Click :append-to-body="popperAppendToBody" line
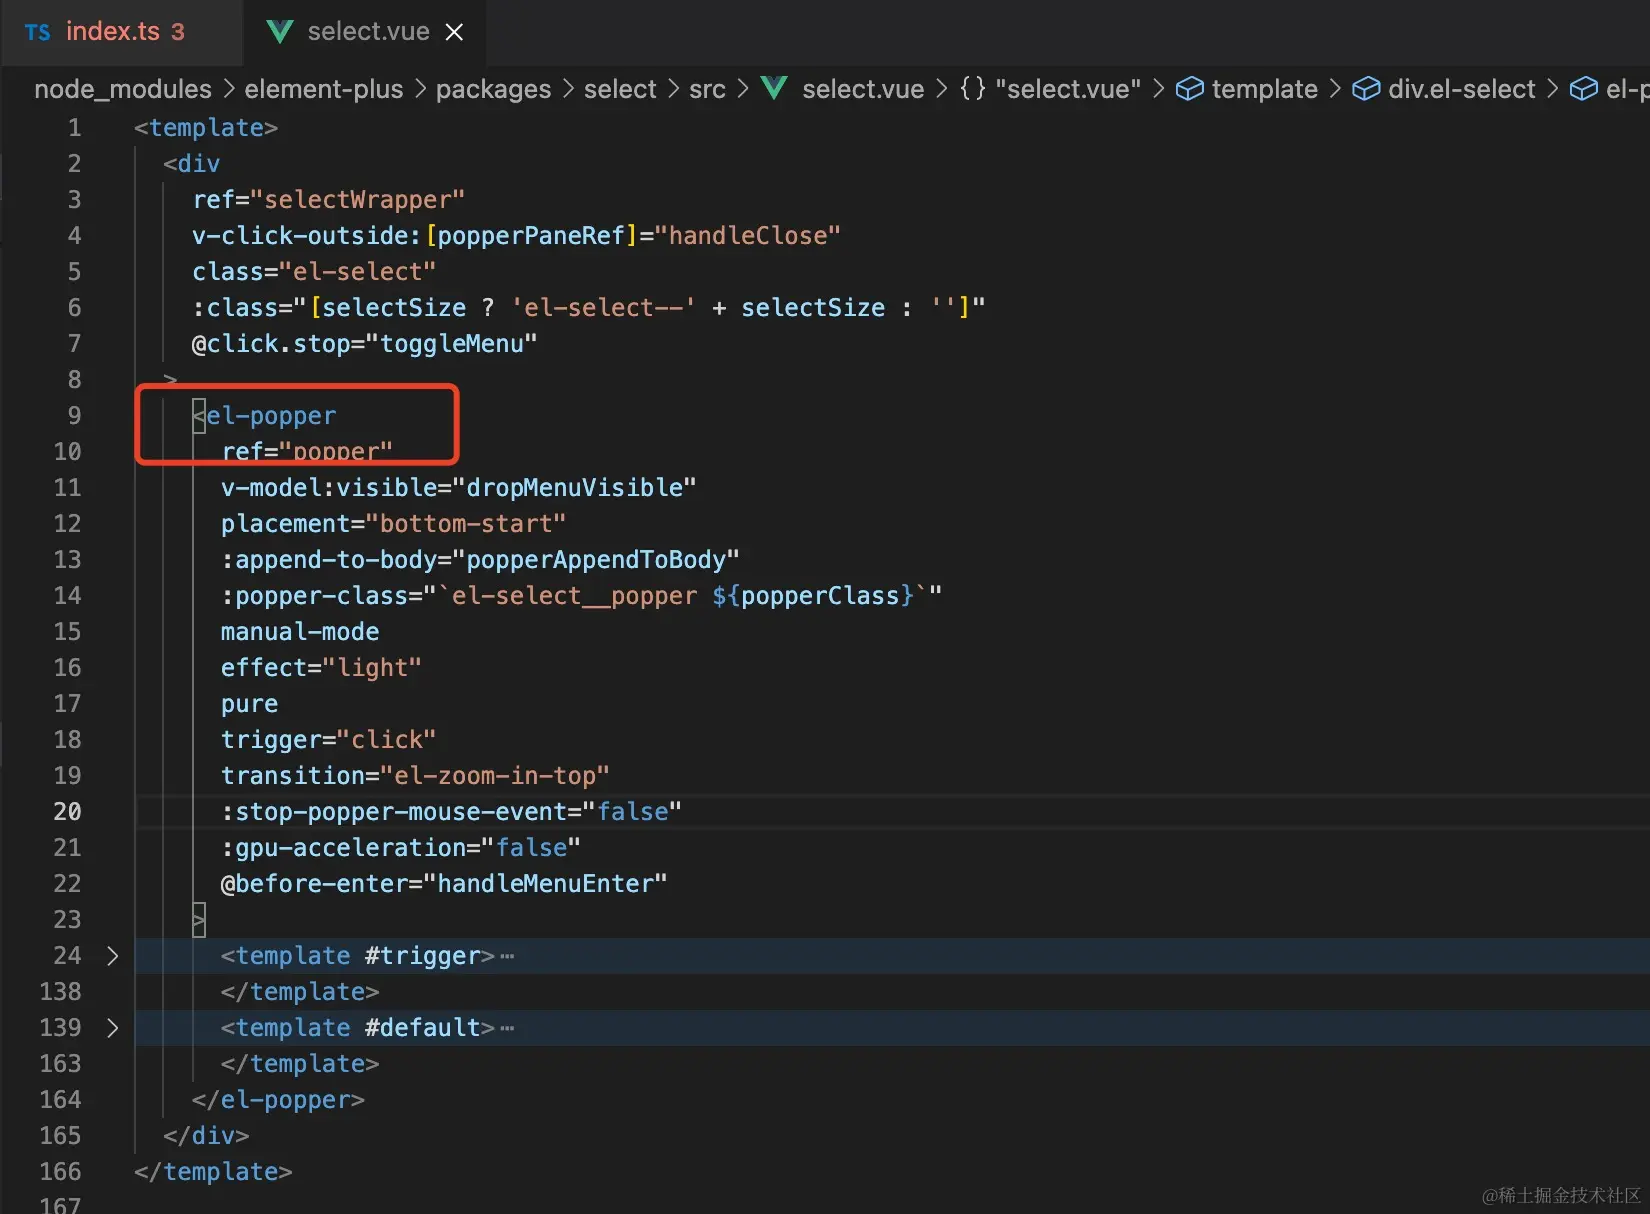 coord(480,560)
